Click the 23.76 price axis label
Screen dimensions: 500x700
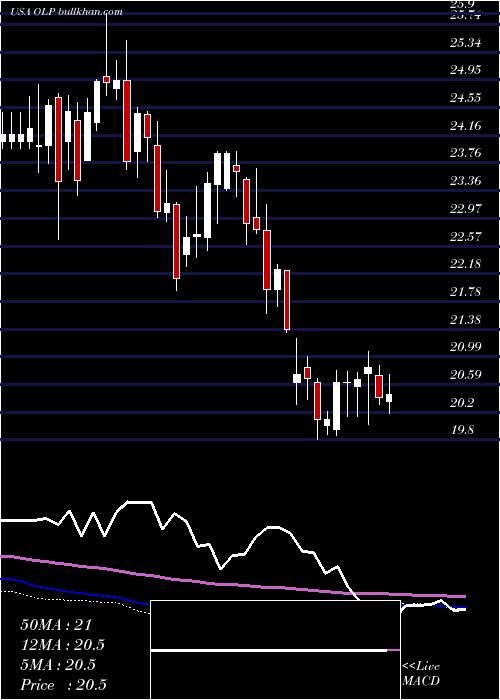pos(466,153)
